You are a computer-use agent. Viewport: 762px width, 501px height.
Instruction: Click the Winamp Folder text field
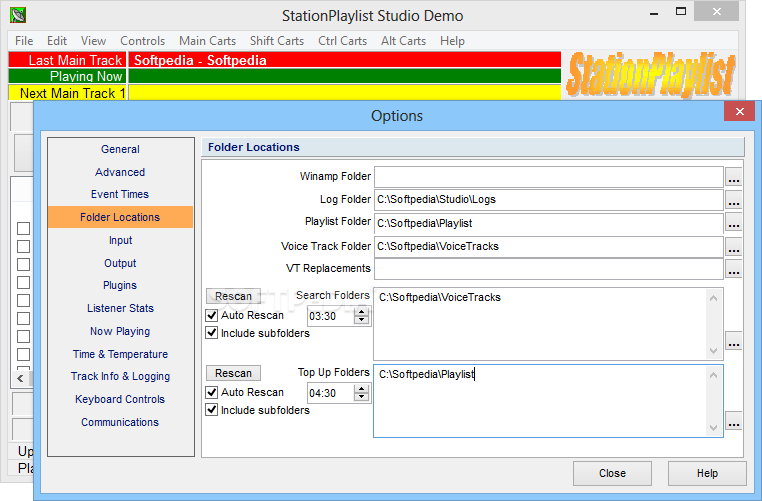[549, 177]
